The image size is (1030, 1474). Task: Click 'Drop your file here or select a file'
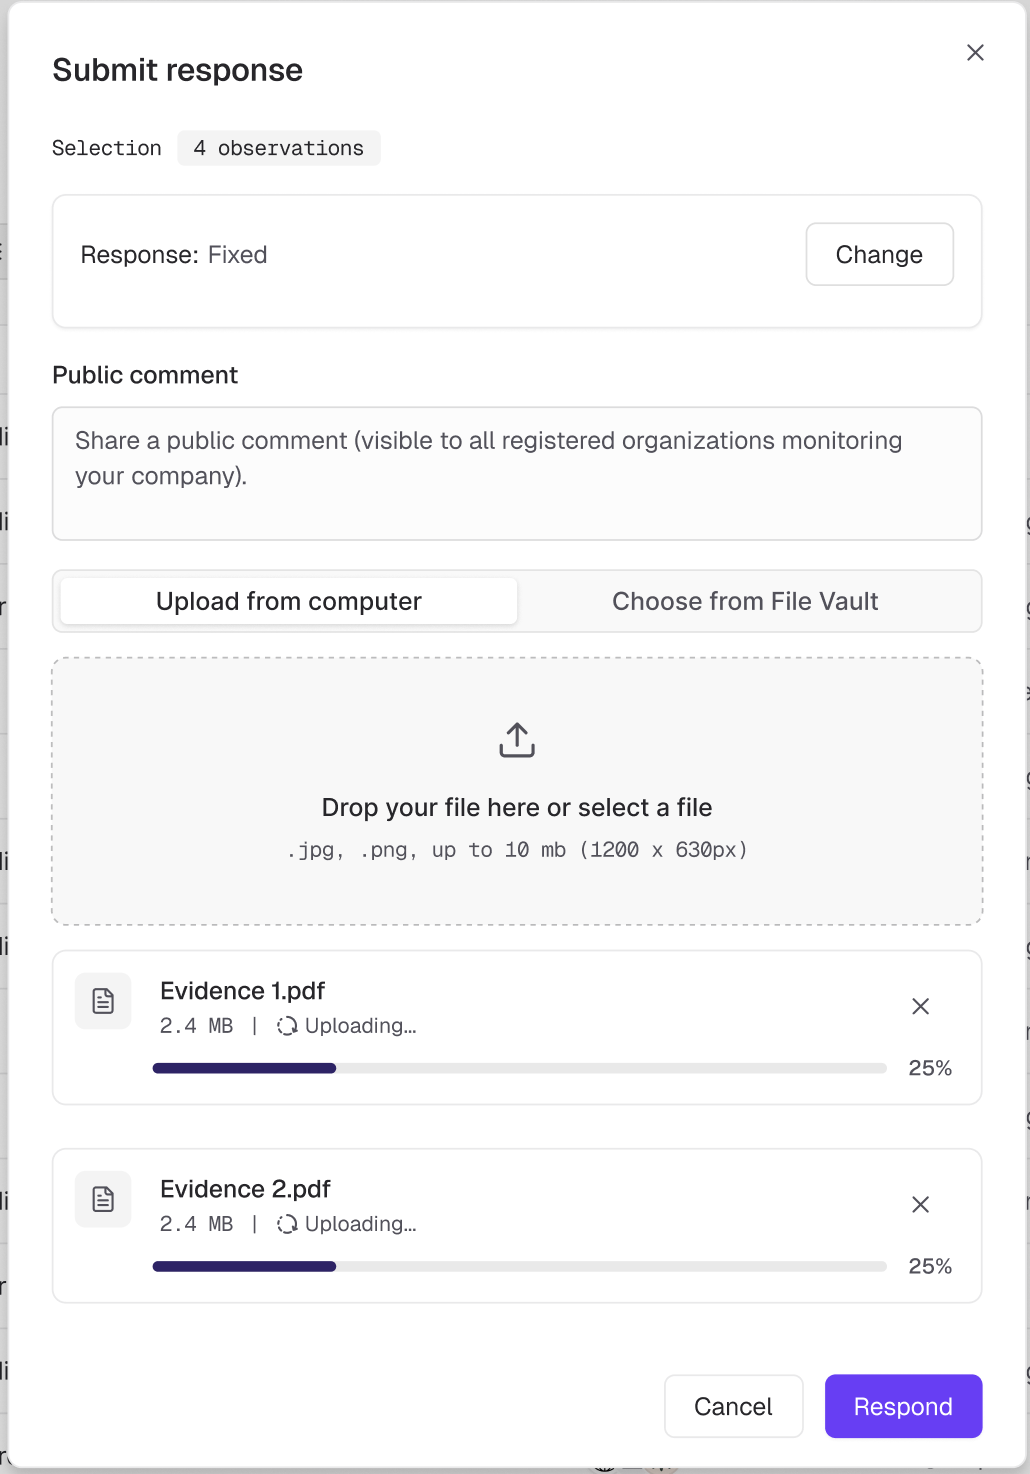click(517, 807)
